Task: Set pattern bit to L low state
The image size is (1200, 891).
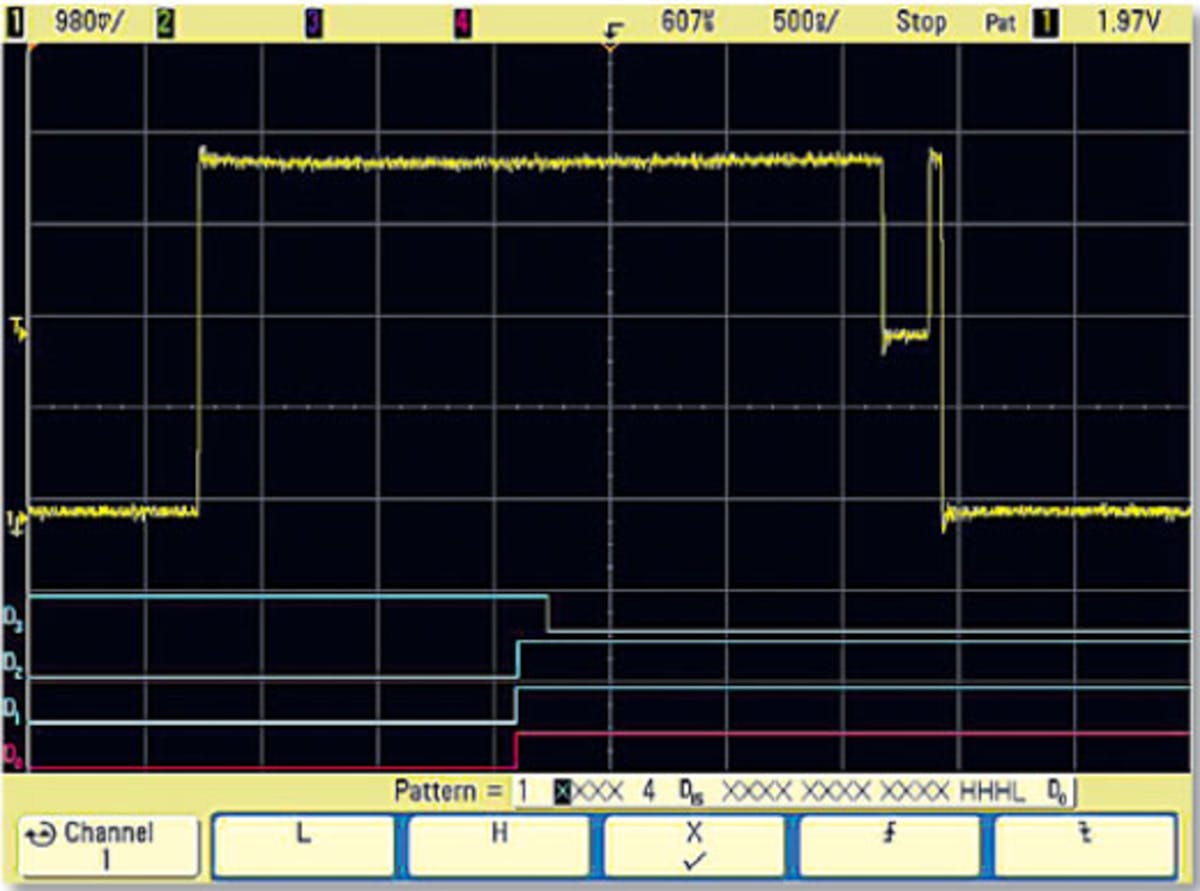Action: pos(301,847)
